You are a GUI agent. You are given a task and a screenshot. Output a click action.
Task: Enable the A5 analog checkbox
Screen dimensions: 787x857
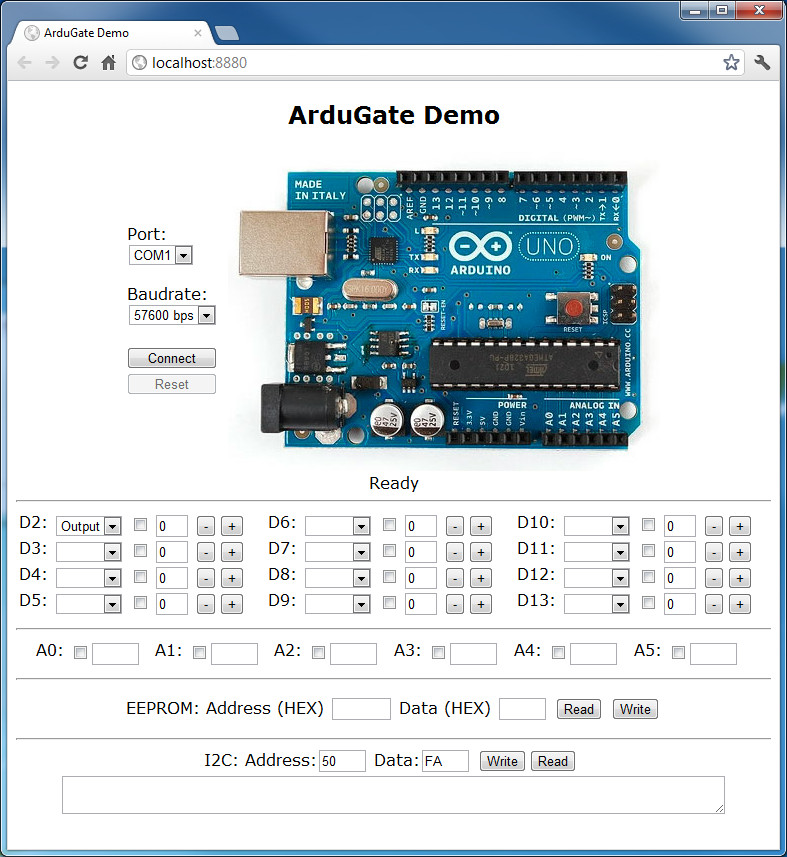(x=678, y=653)
